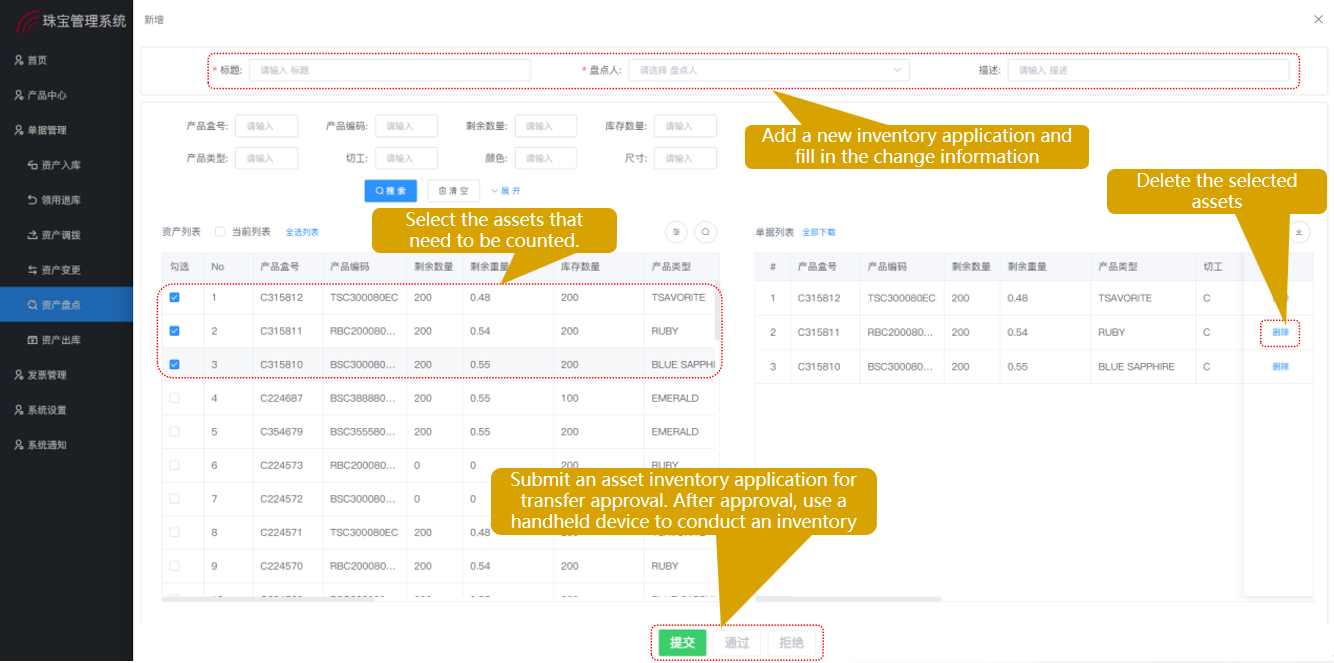Click the 系统设置 icon in sidebar
The height and width of the screenshot is (663, 1334).
[x=19, y=410]
